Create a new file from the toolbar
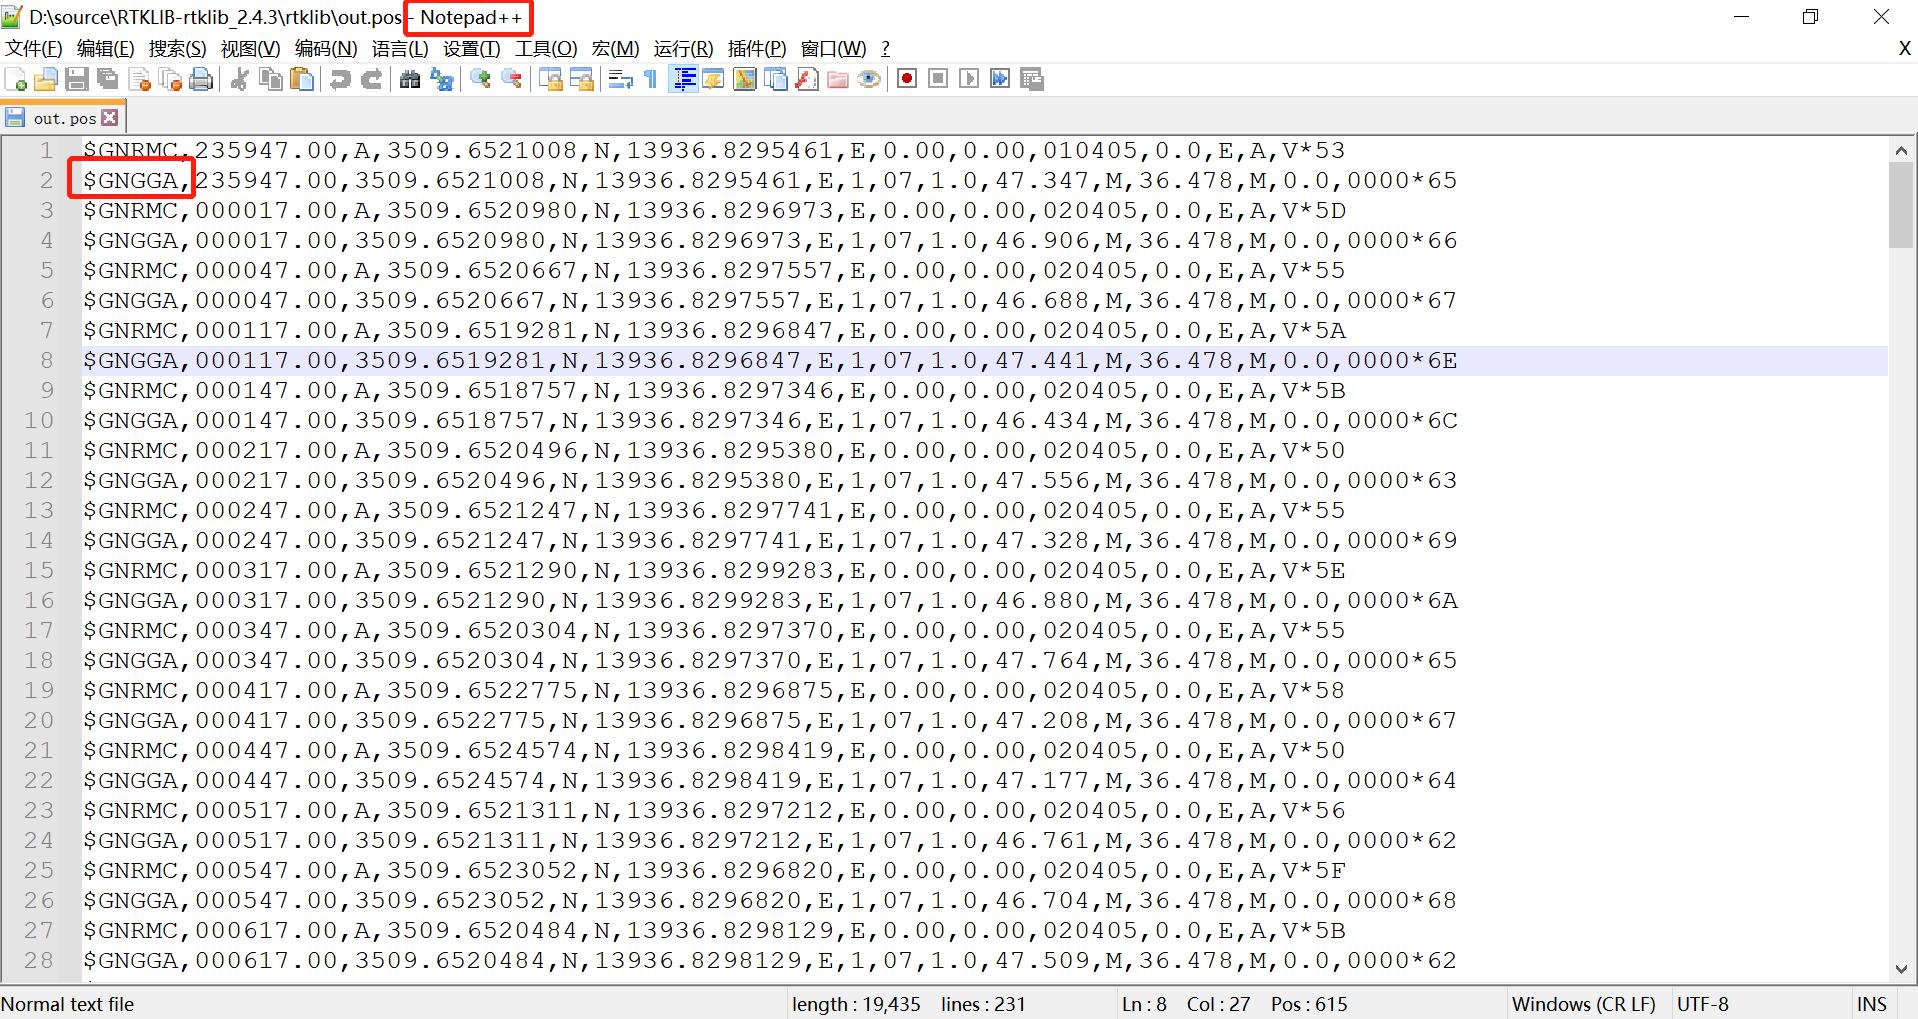The height and width of the screenshot is (1019, 1918). (16, 79)
